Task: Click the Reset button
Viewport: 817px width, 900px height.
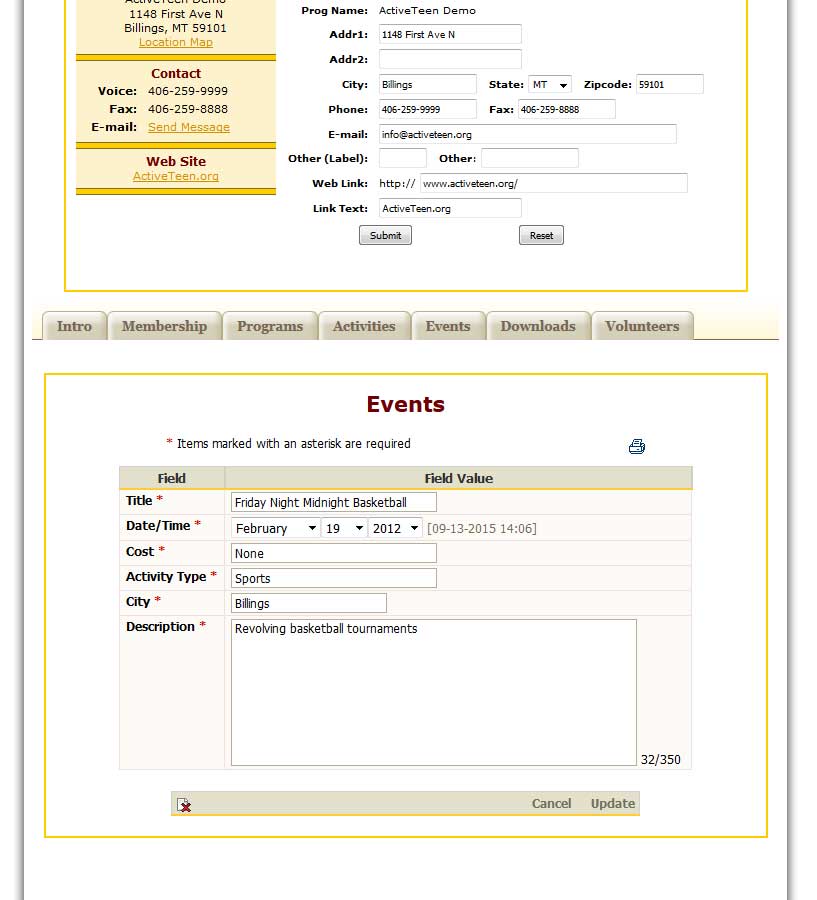Action: tap(541, 235)
